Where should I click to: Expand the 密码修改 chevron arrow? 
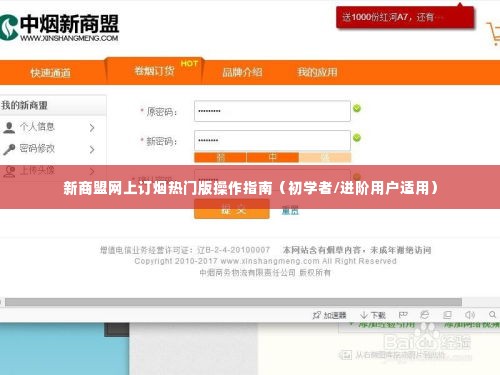pyautogui.click(x=92, y=149)
